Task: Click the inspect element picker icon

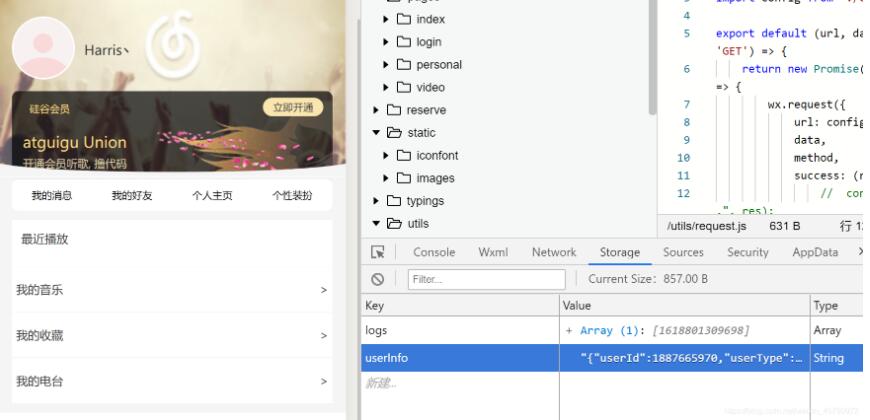Action: [x=378, y=253]
